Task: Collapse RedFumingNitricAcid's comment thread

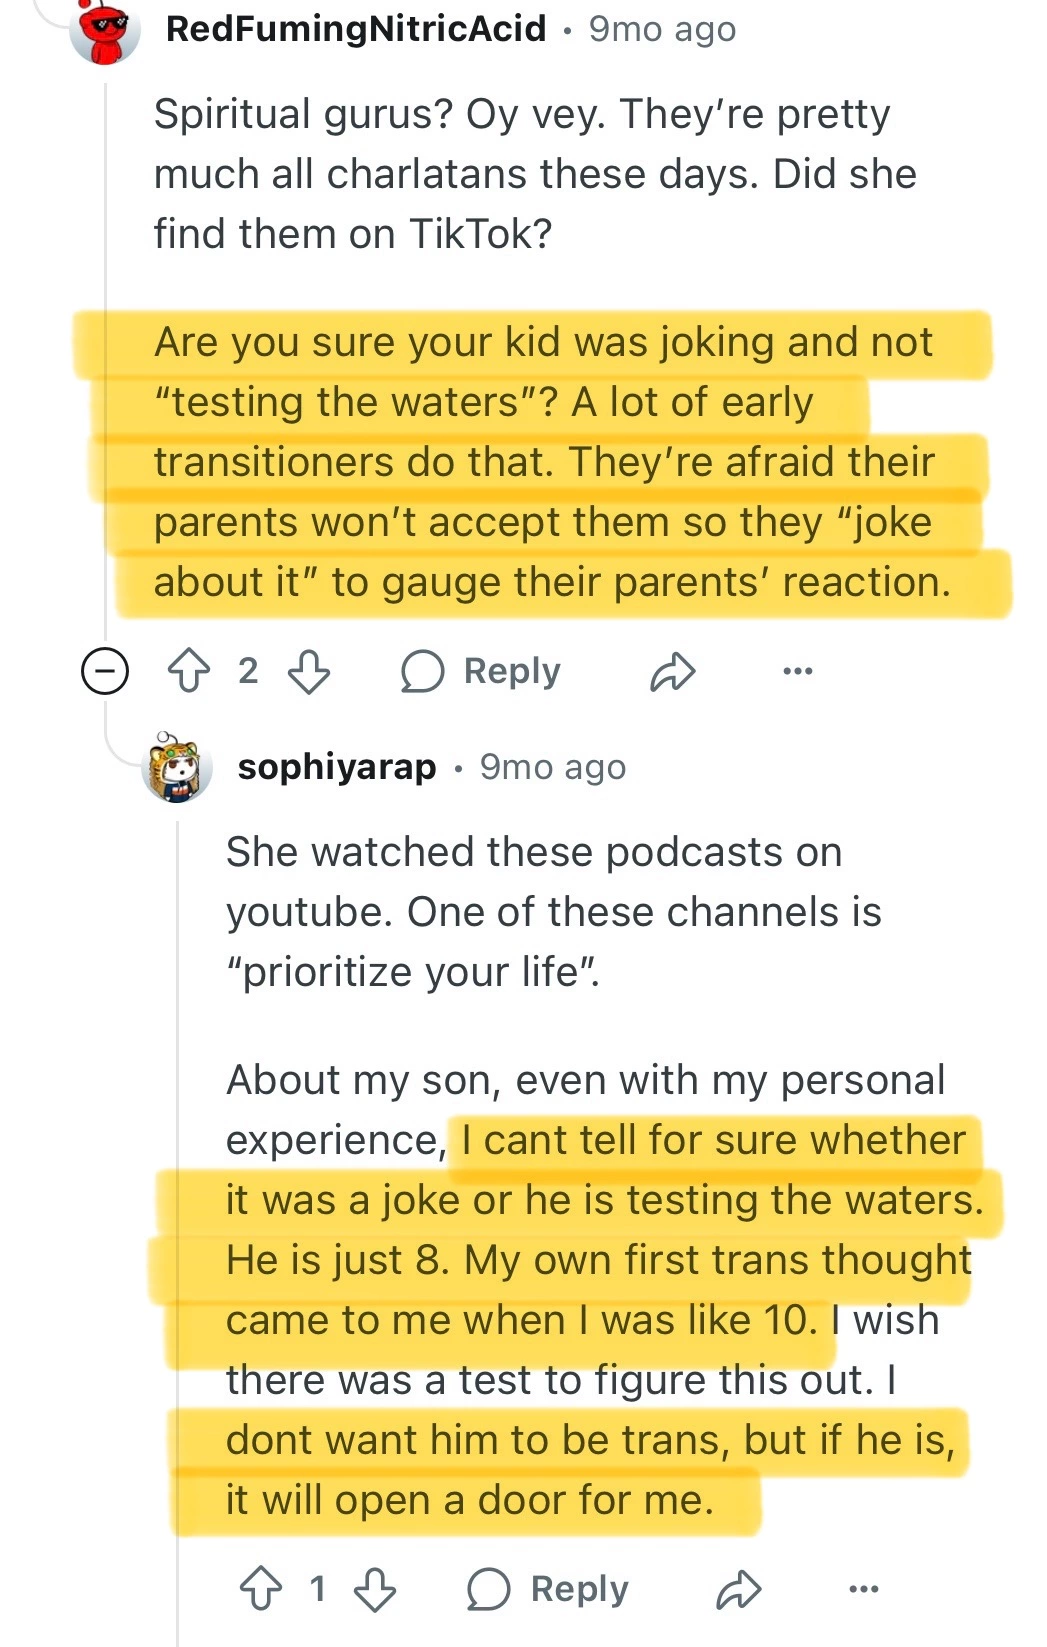Action: [105, 671]
